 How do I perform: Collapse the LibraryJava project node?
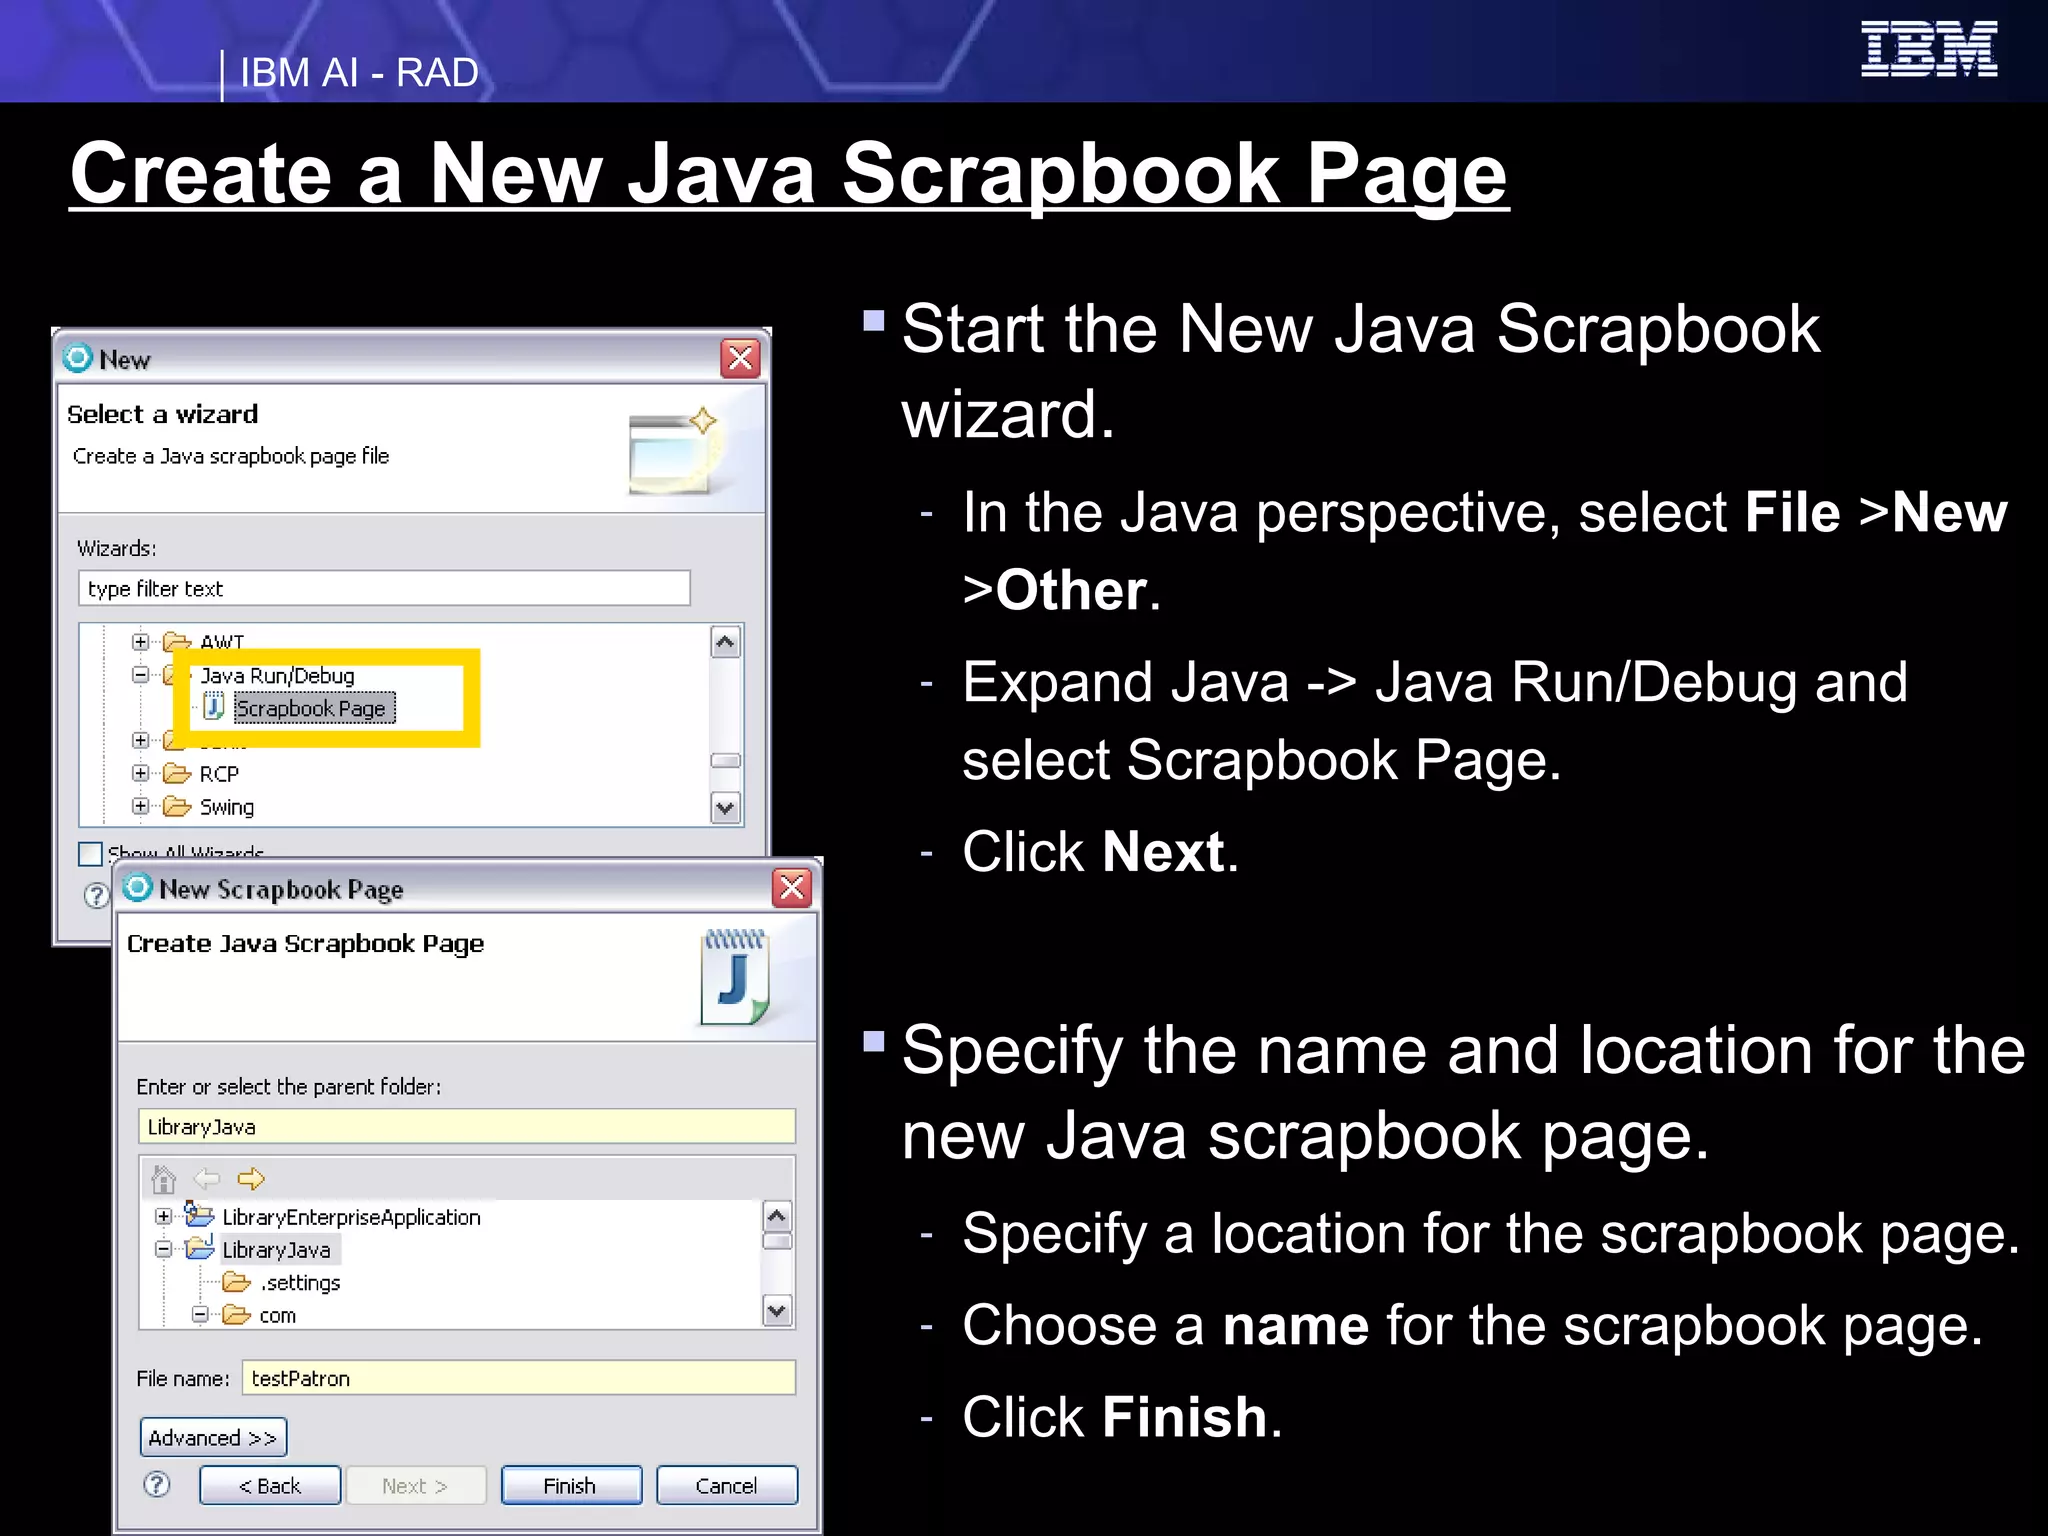click(164, 1249)
